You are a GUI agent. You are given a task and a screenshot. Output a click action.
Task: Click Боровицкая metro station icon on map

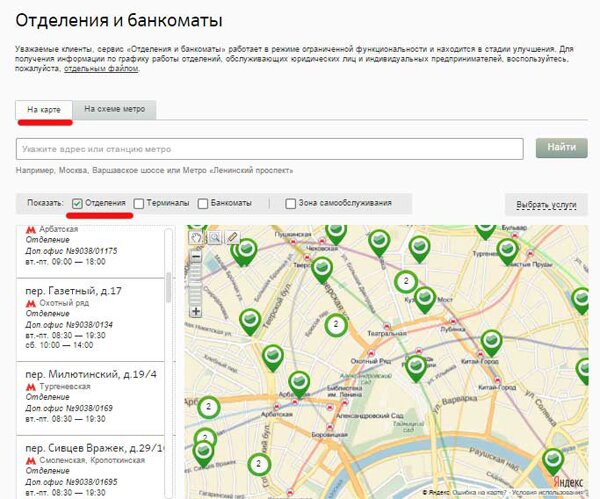(330, 427)
